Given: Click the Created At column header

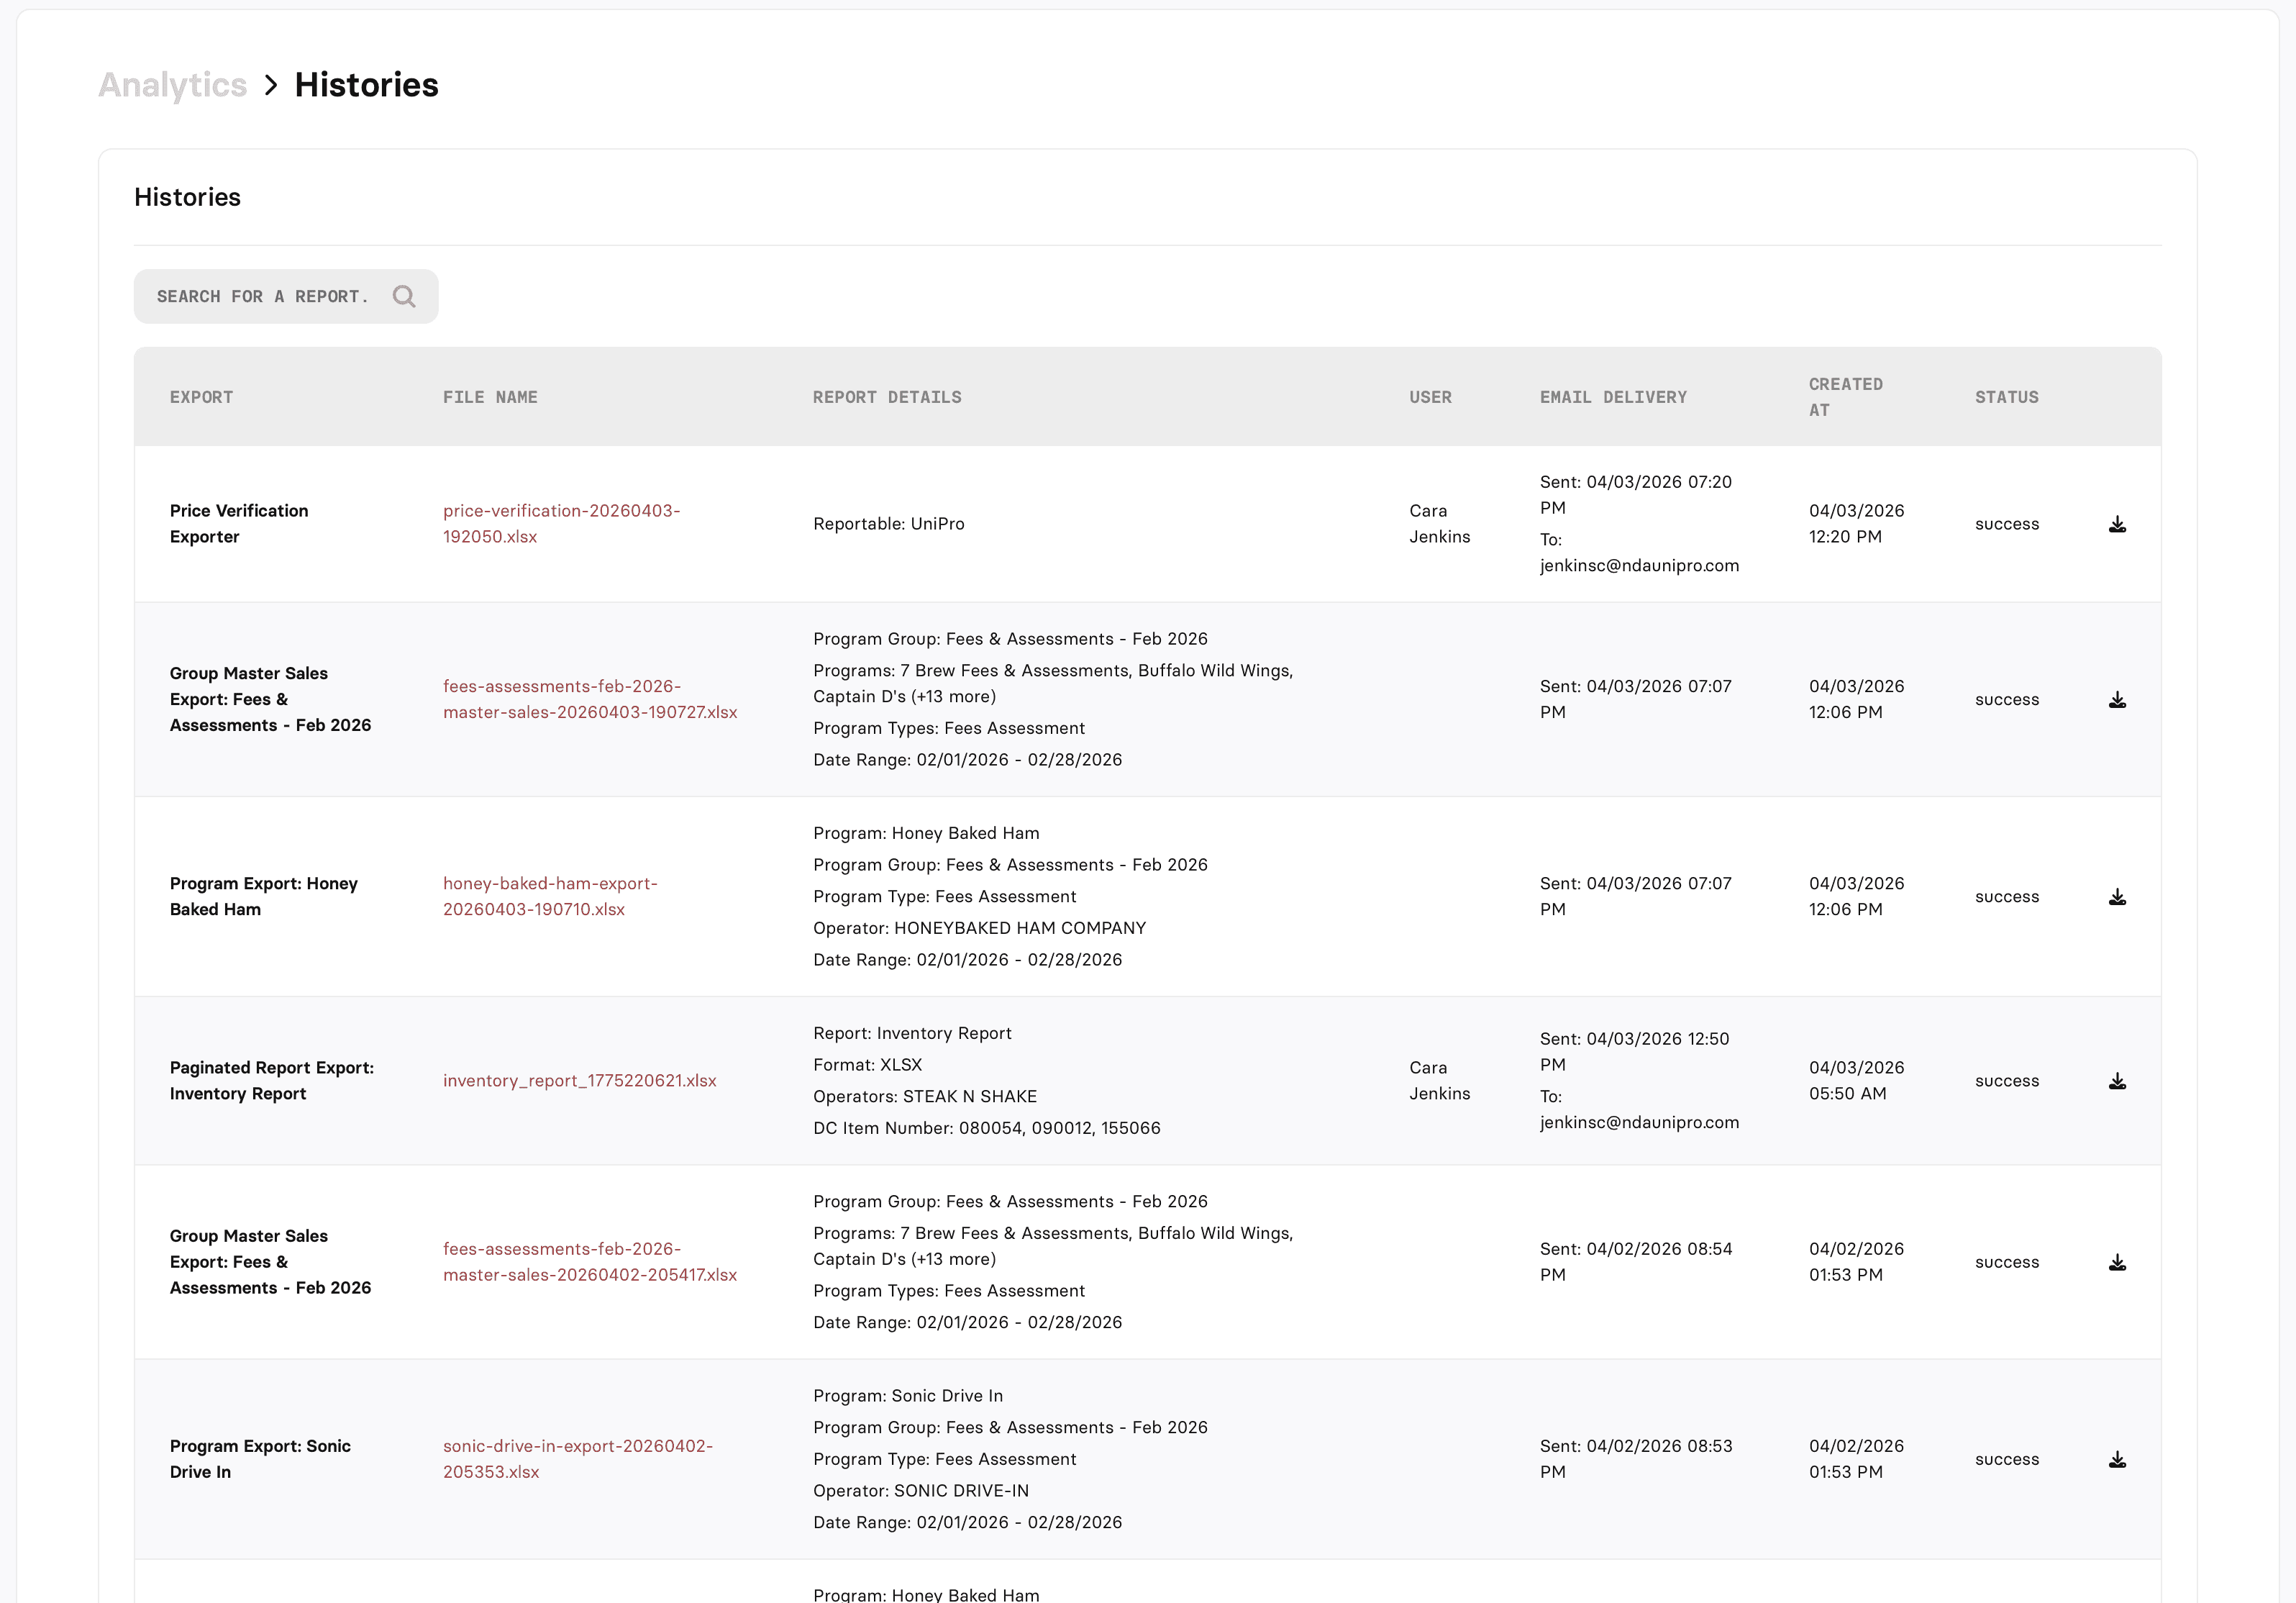Looking at the screenshot, I should coord(1845,397).
